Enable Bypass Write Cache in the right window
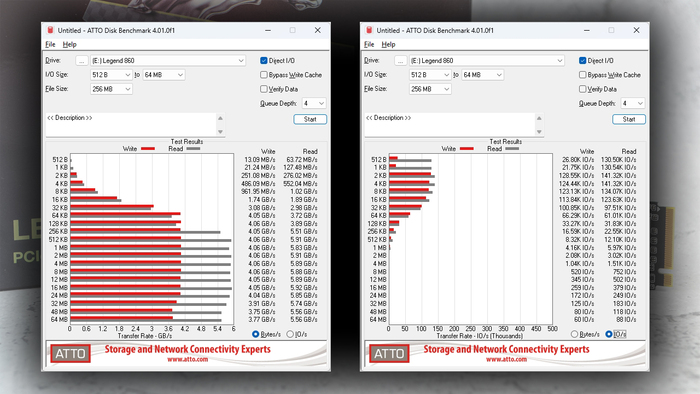 pos(583,75)
